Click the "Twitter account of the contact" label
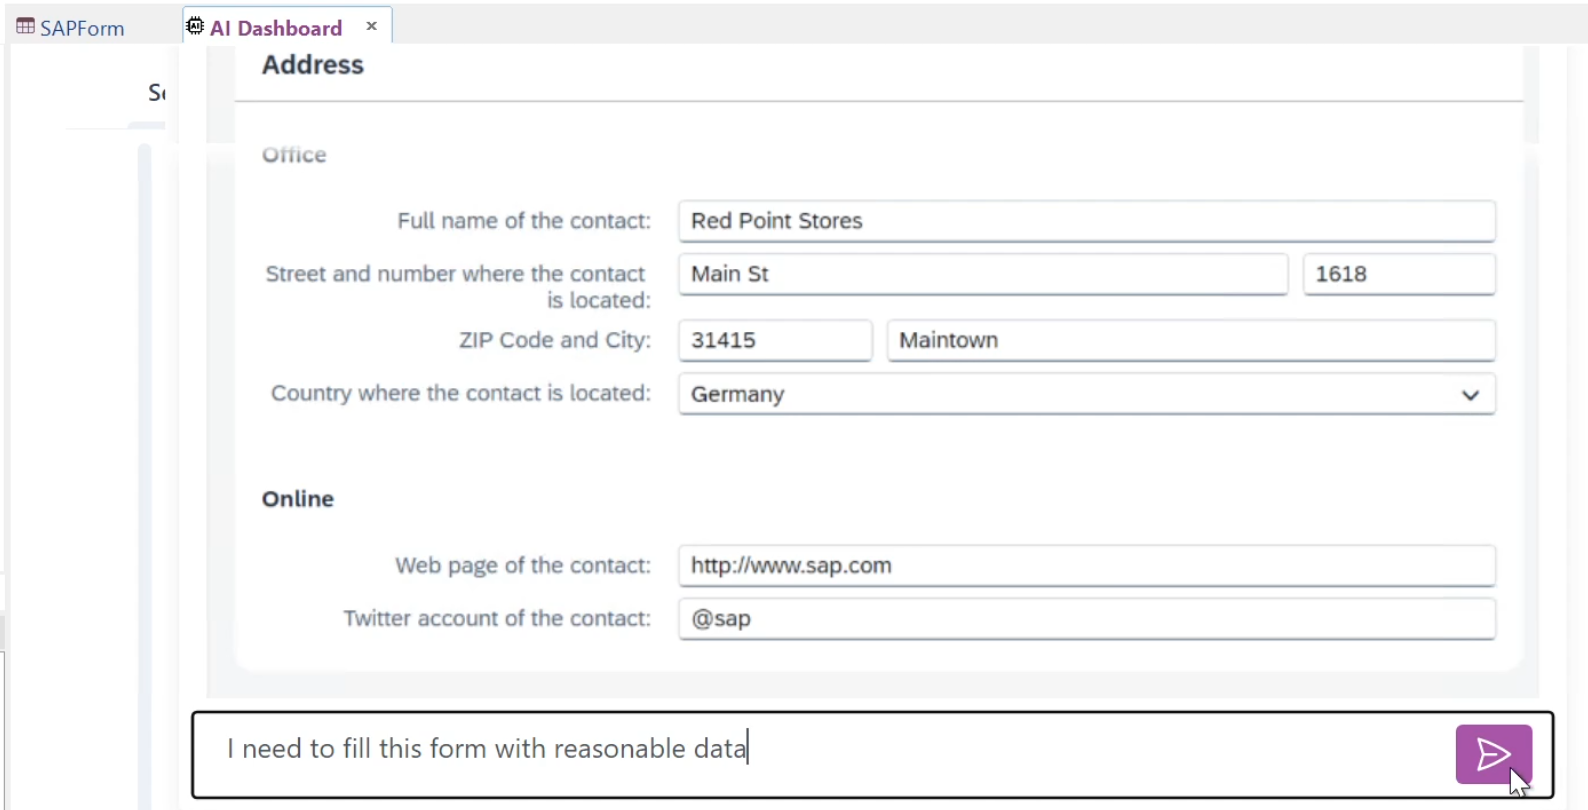 pyautogui.click(x=497, y=619)
